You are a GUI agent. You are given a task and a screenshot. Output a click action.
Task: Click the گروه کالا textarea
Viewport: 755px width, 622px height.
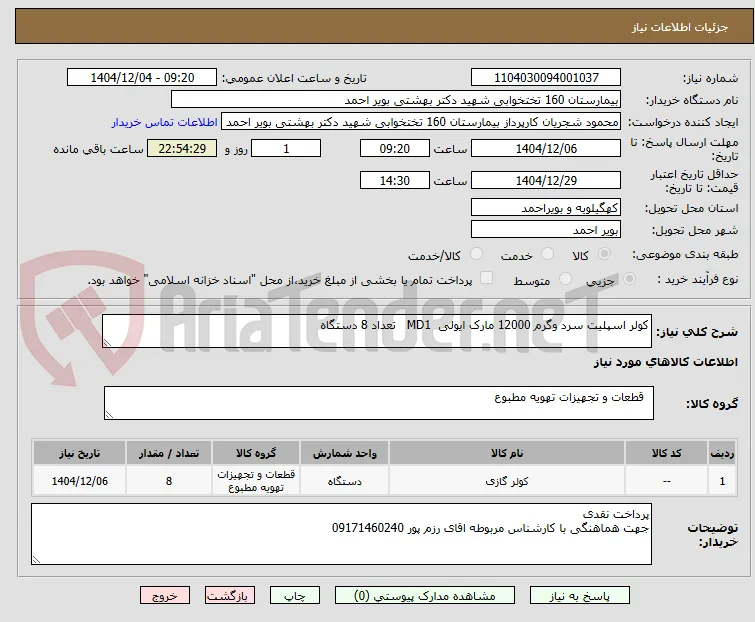coord(378,403)
